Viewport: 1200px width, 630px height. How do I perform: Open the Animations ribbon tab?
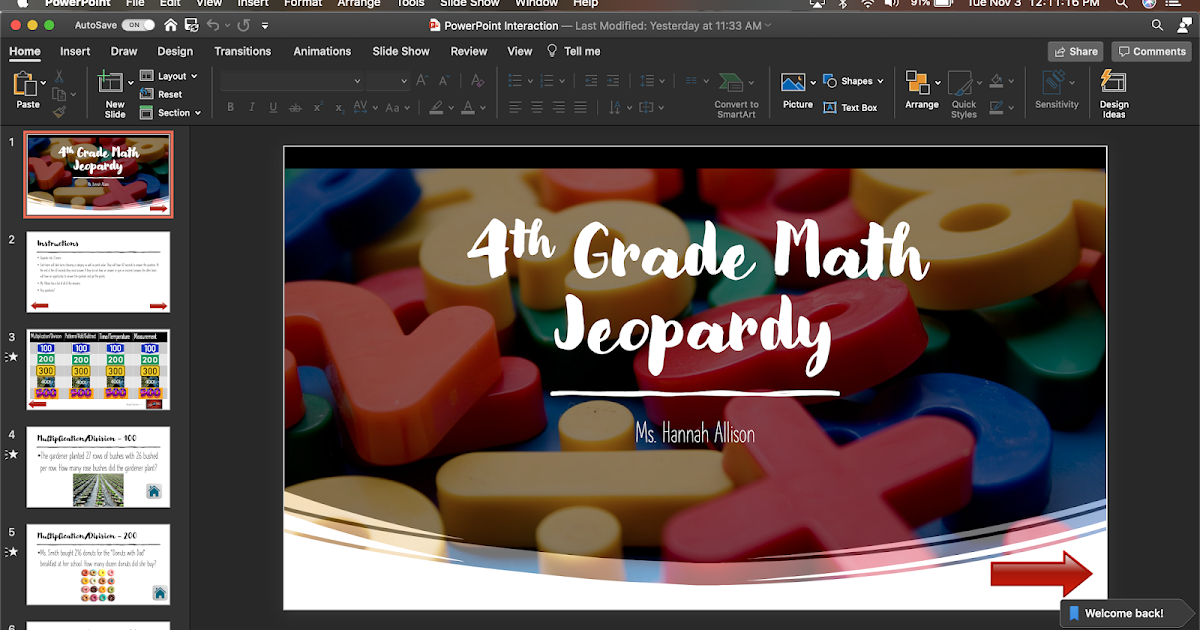[x=322, y=51]
